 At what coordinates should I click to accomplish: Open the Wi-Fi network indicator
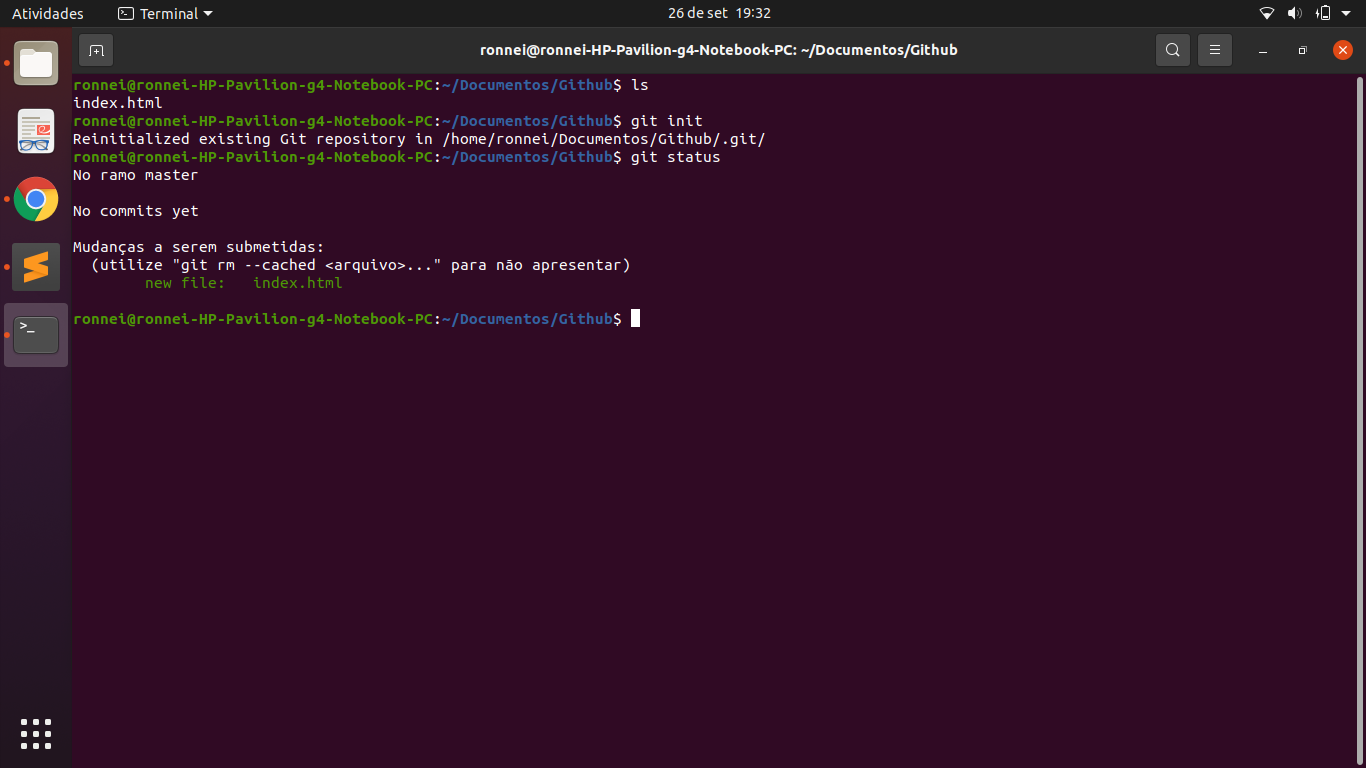coord(1267,14)
